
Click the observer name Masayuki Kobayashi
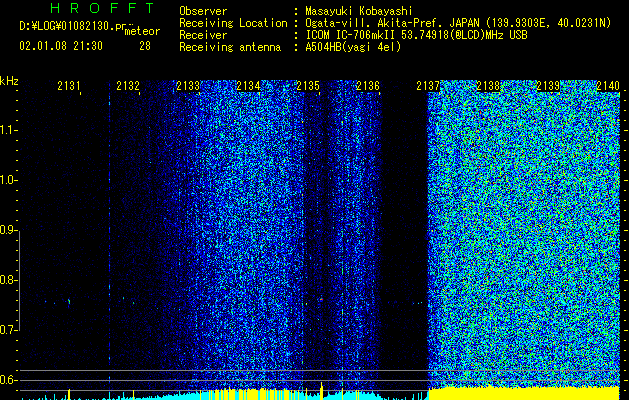click(359, 11)
